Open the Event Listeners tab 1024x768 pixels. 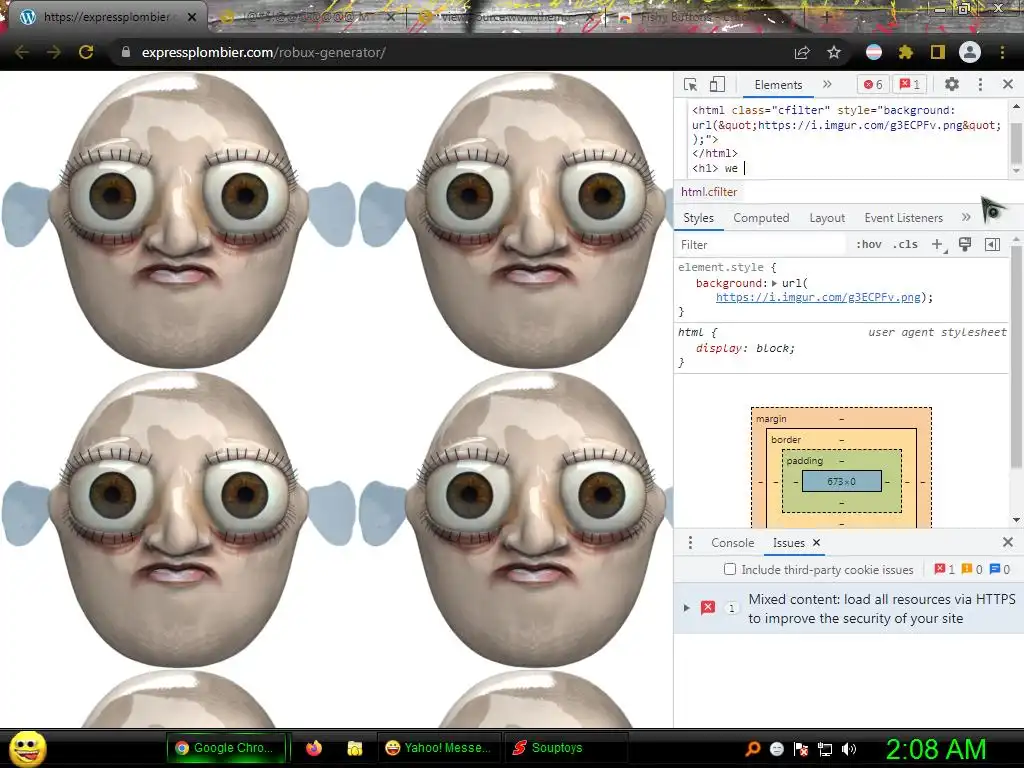[903, 218]
